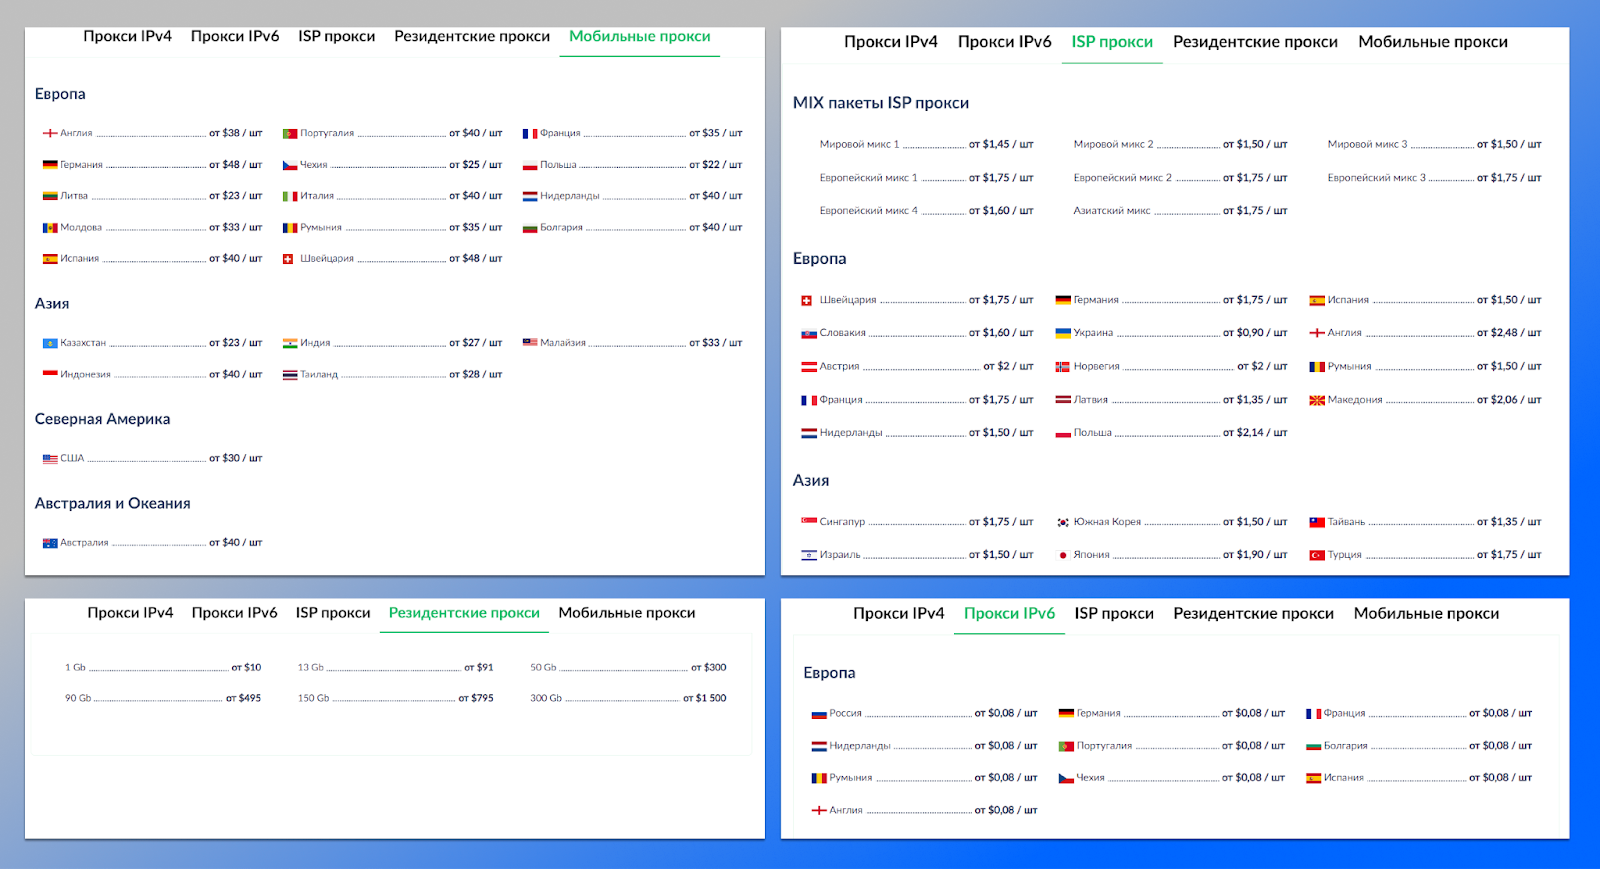Click Czech flag beside Чехия от $25
This screenshot has height=869, width=1600.
pos(290,165)
